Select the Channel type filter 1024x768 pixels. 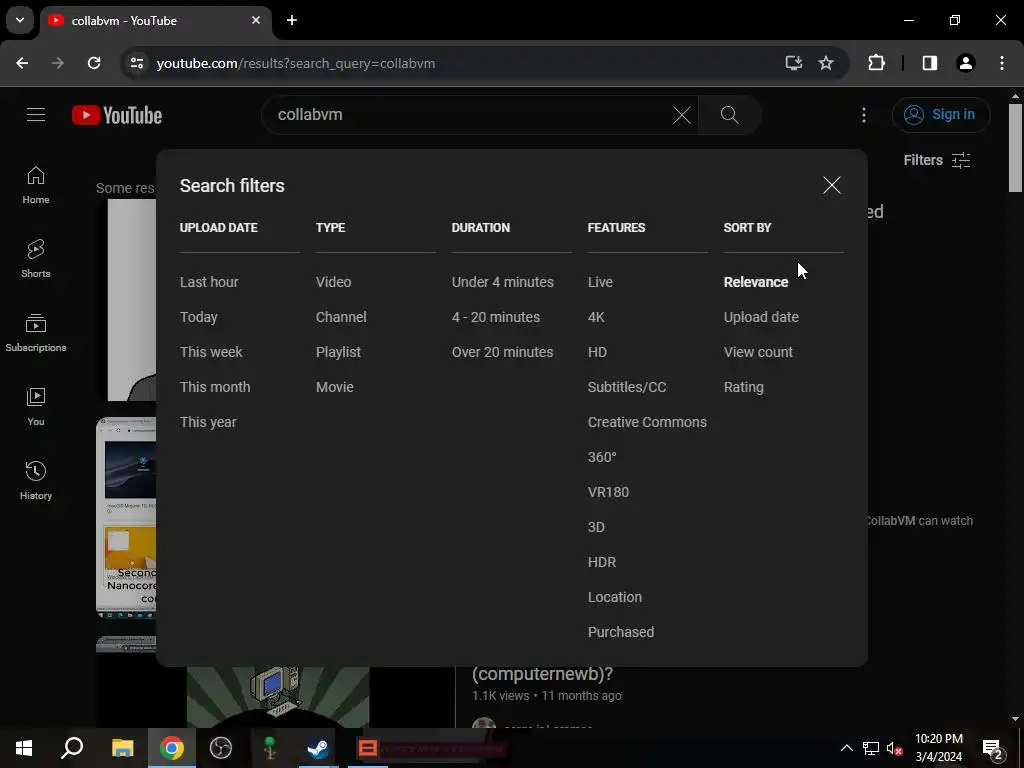pos(341,317)
